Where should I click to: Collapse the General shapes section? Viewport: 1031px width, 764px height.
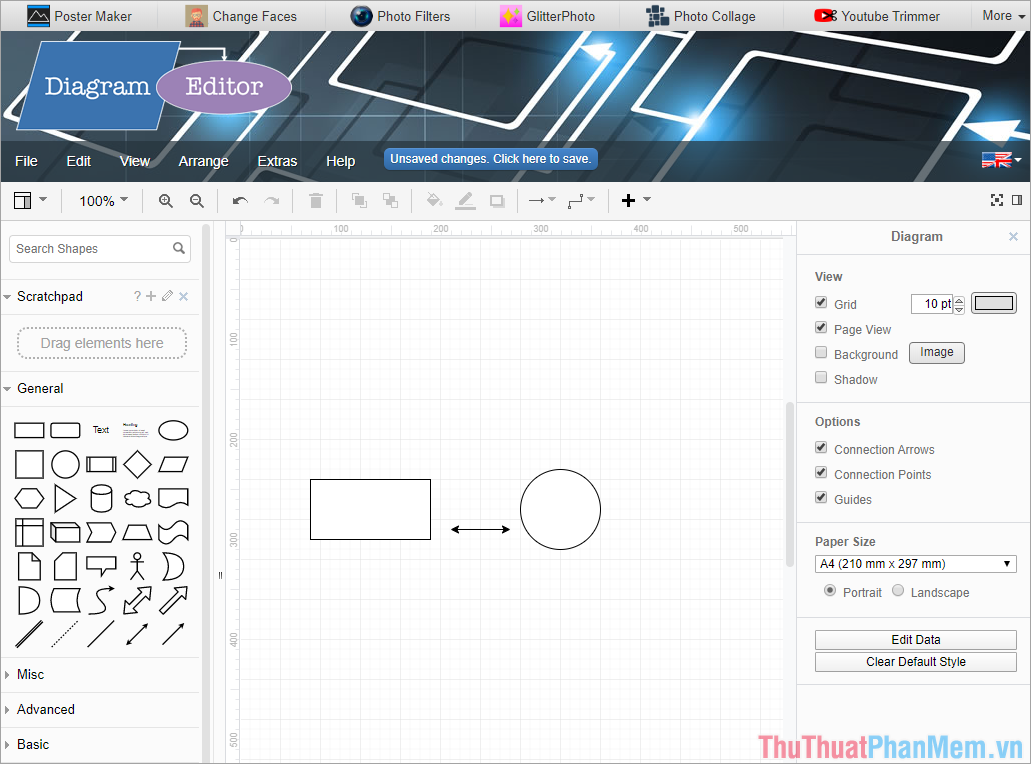pyautogui.click(x=40, y=388)
